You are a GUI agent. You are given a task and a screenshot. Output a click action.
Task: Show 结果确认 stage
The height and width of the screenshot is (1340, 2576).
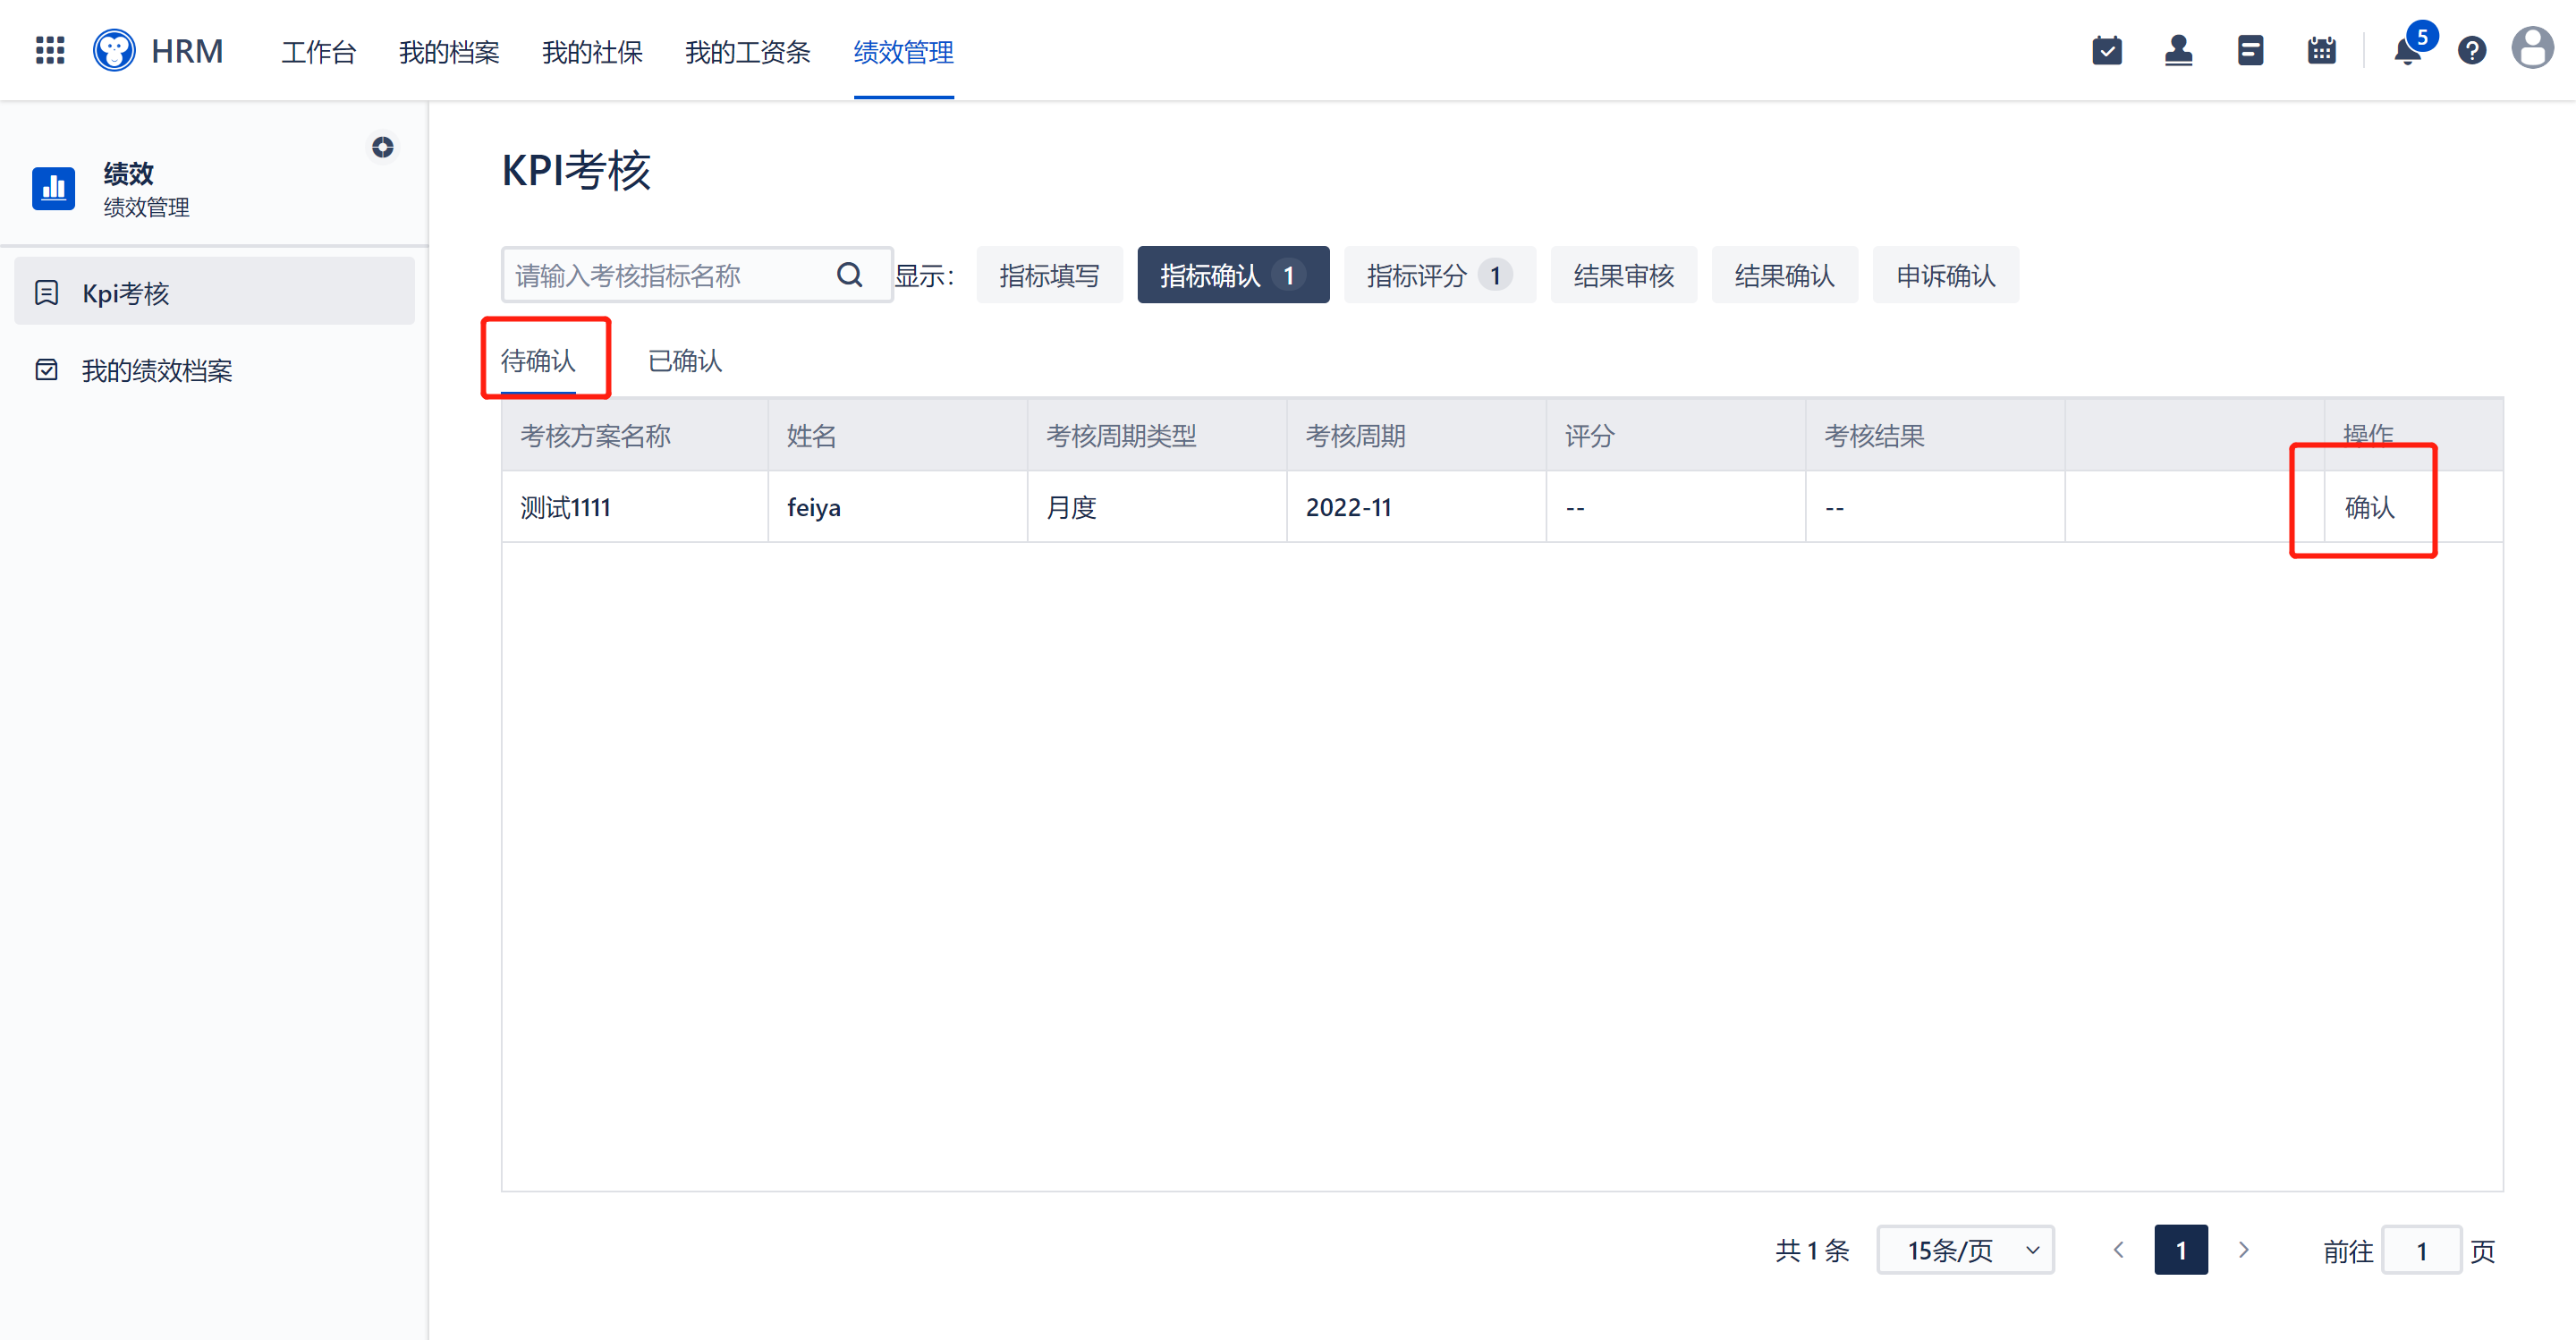(x=1785, y=275)
